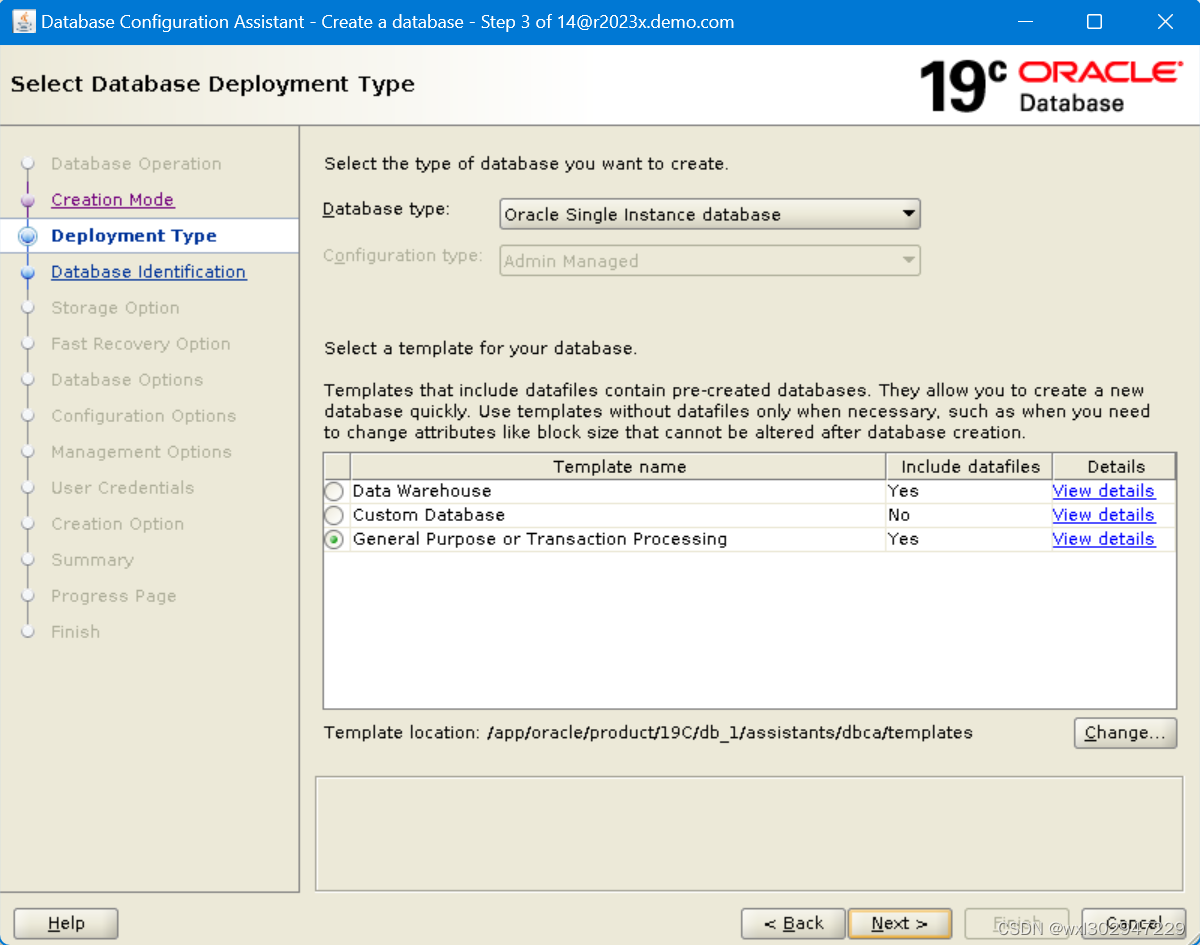Click the Template name column header
The height and width of the screenshot is (945, 1200).
(619, 467)
